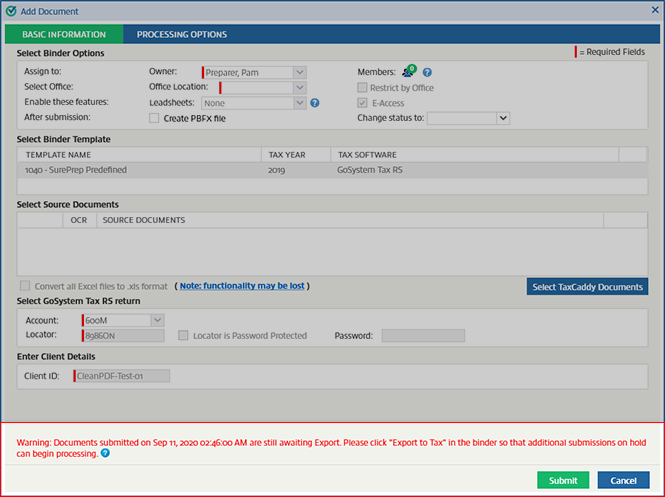Expand the Change status to dropdown
The height and width of the screenshot is (497, 665).
pyautogui.click(x=503, y=118)
